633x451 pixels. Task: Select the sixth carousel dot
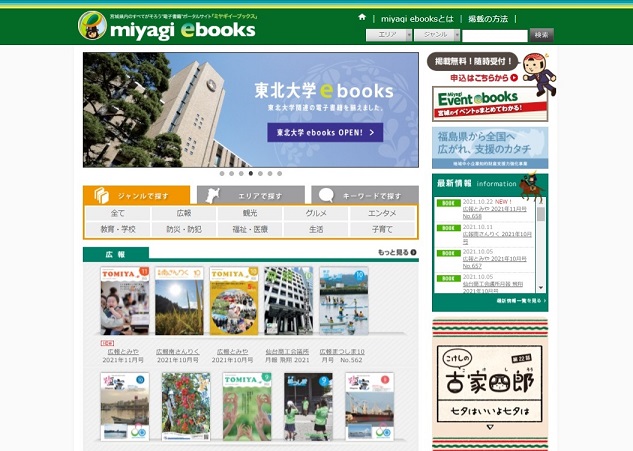point(270,174)
